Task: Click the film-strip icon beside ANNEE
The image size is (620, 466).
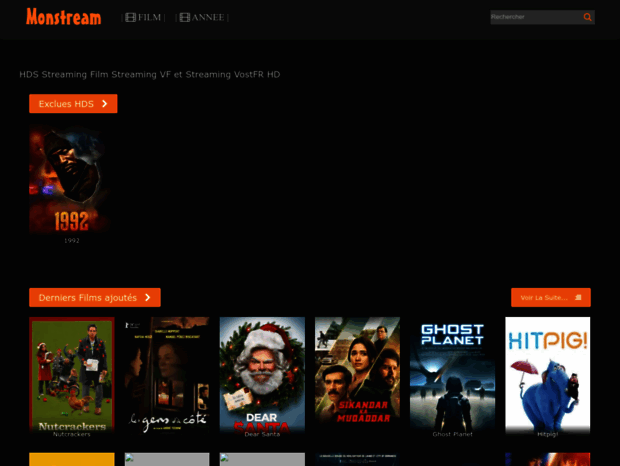Action: 184,17
